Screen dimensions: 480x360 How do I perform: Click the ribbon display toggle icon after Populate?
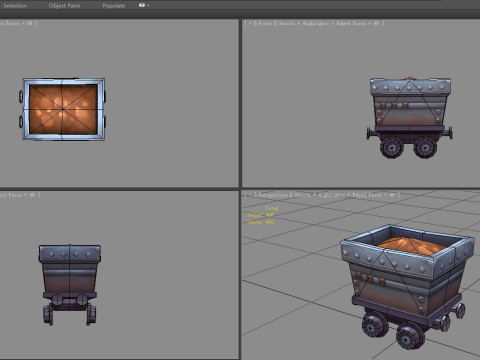(142, 5)
